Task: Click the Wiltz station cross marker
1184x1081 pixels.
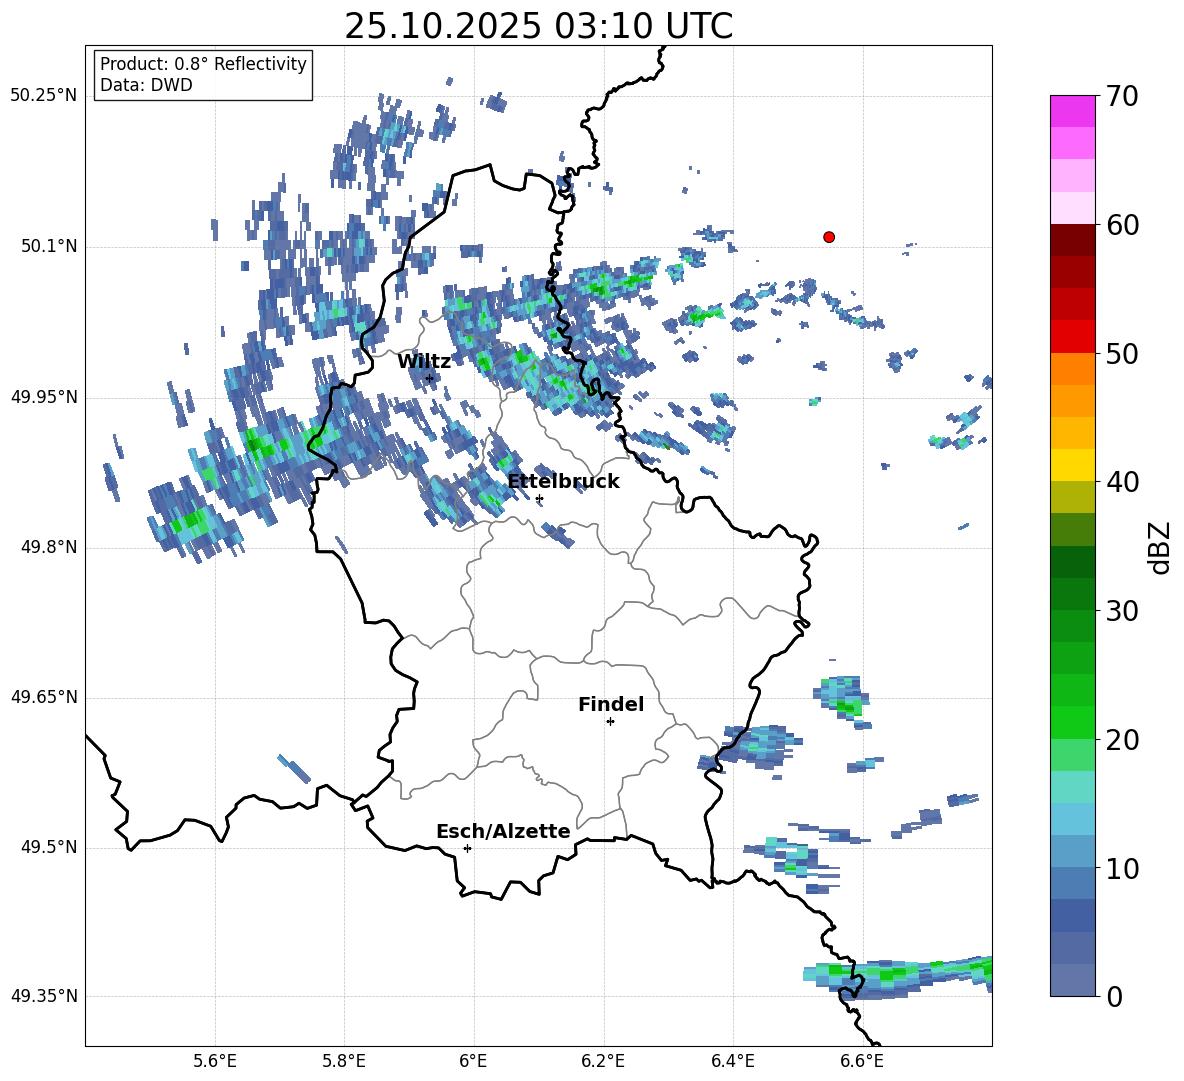Action: tap(430, 378)
